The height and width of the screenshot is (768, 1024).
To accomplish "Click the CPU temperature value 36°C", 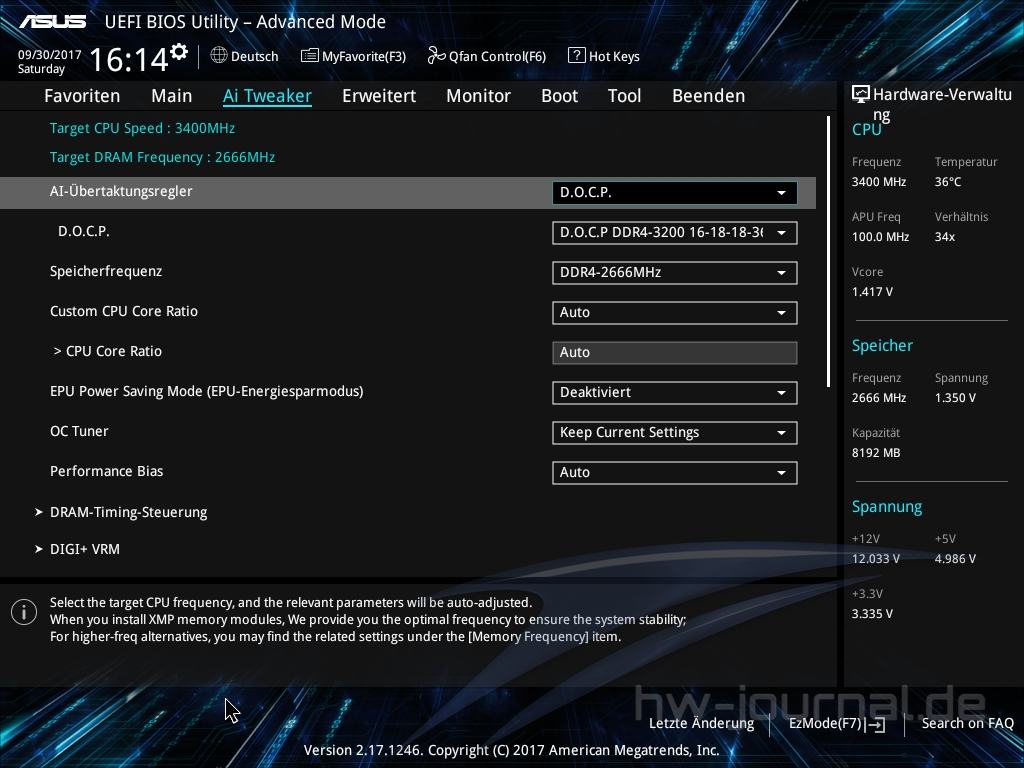I will (x=948, y=182).
